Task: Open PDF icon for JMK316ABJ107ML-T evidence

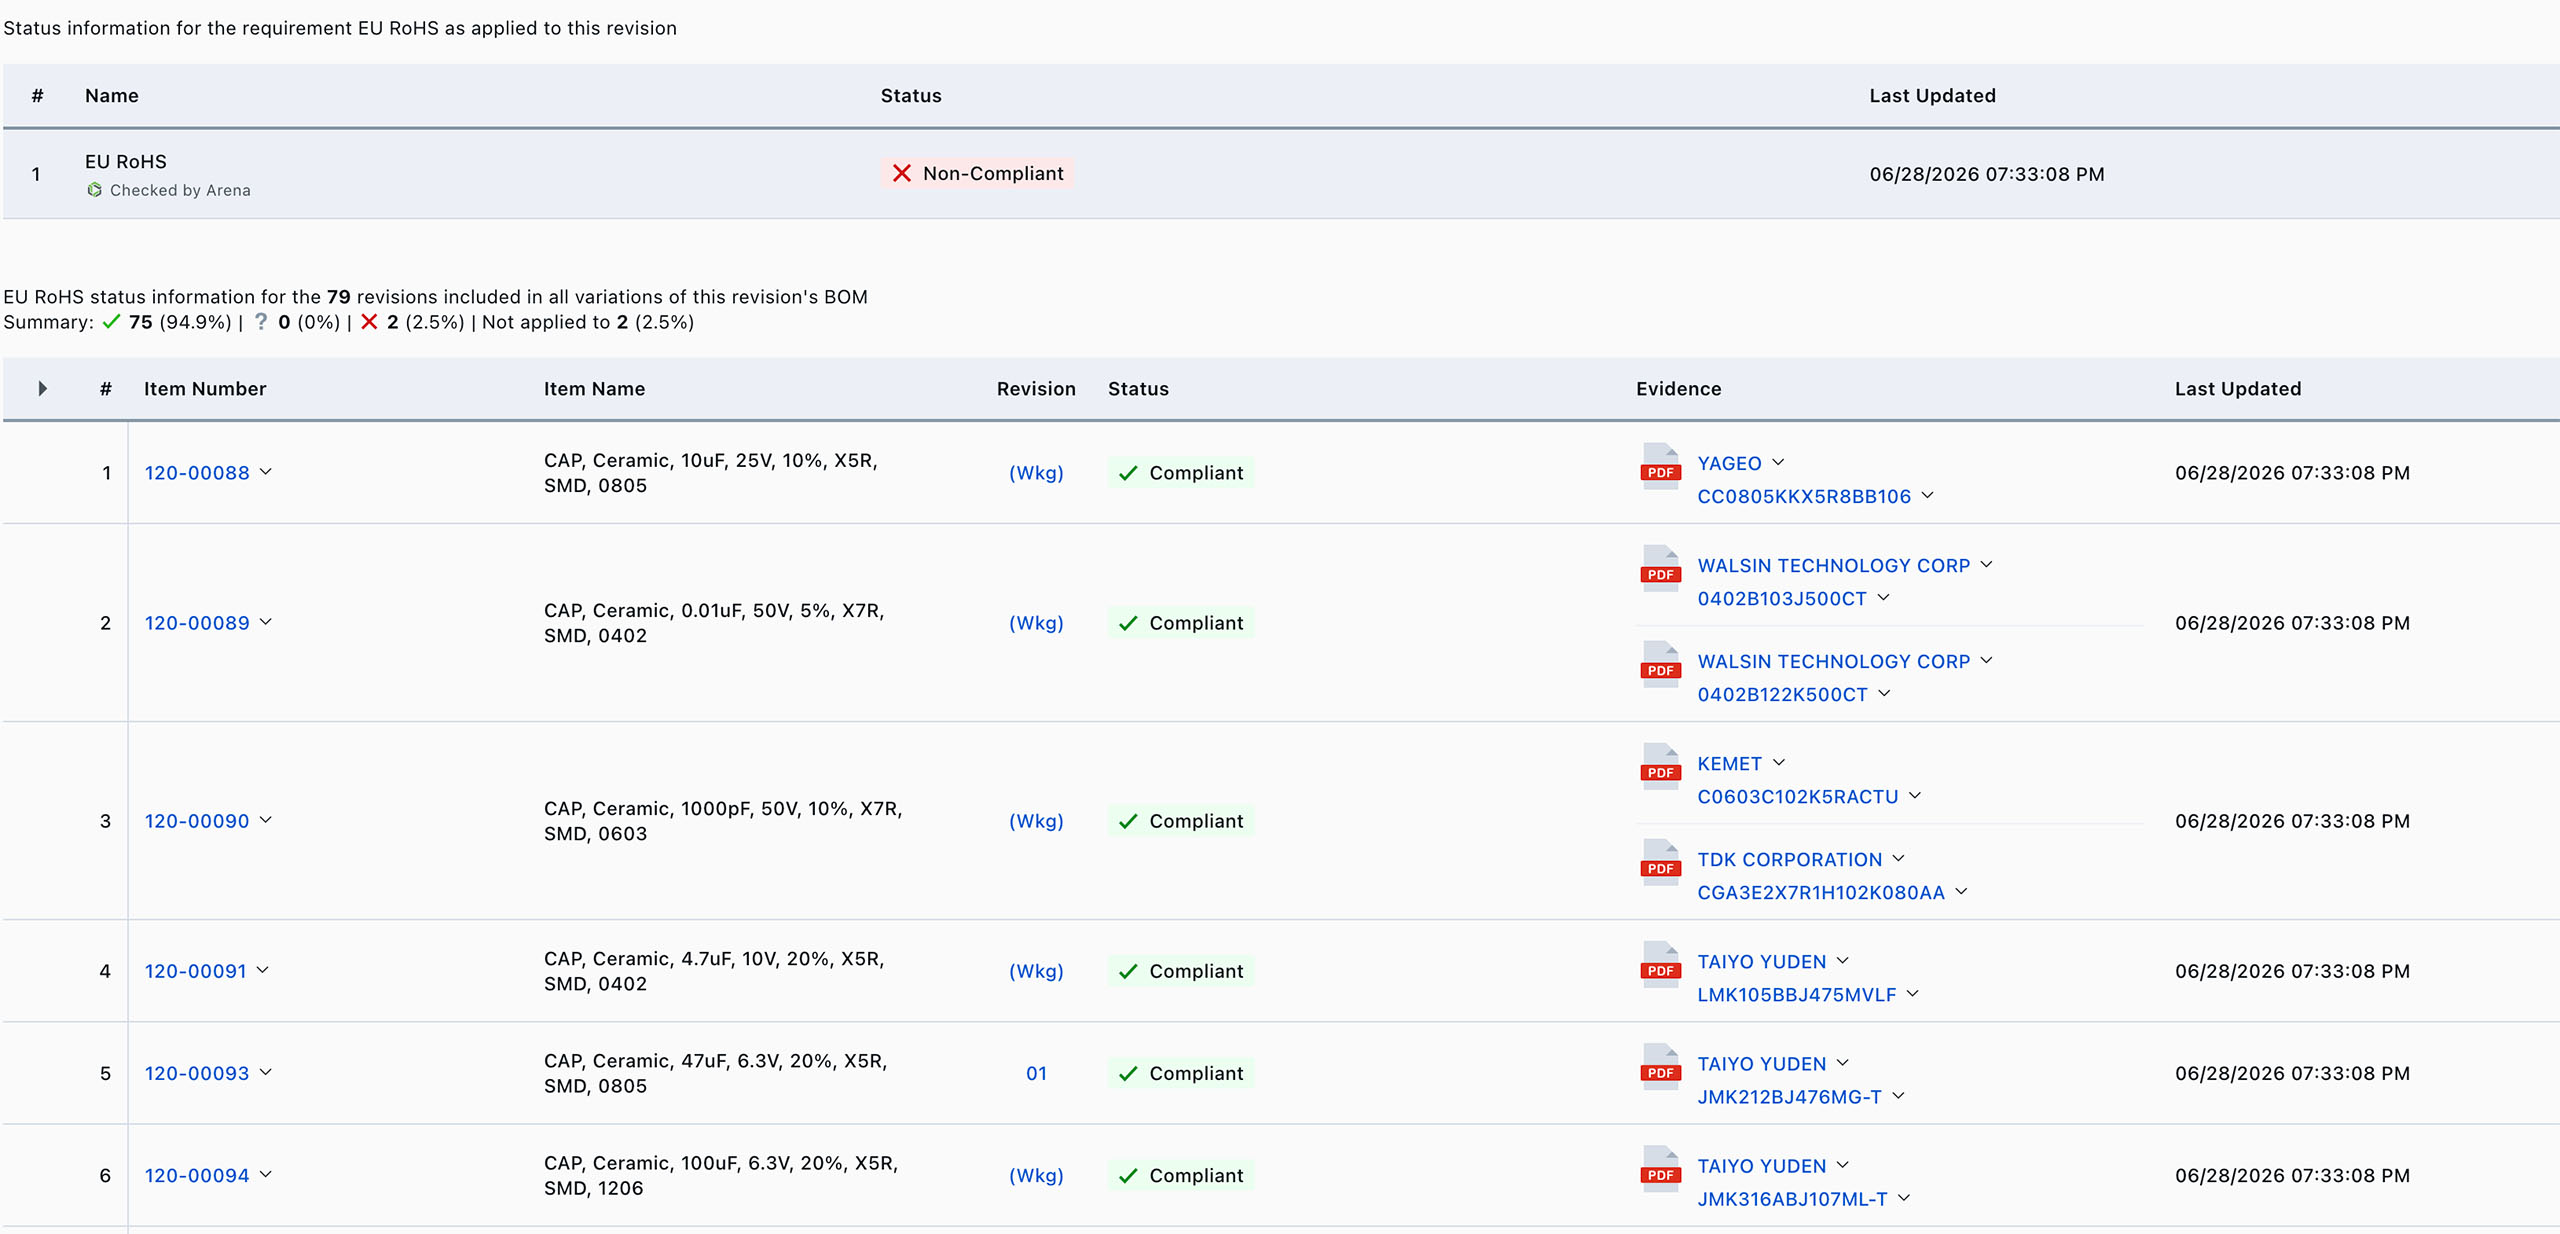Action: [x=1660, y=1169]
